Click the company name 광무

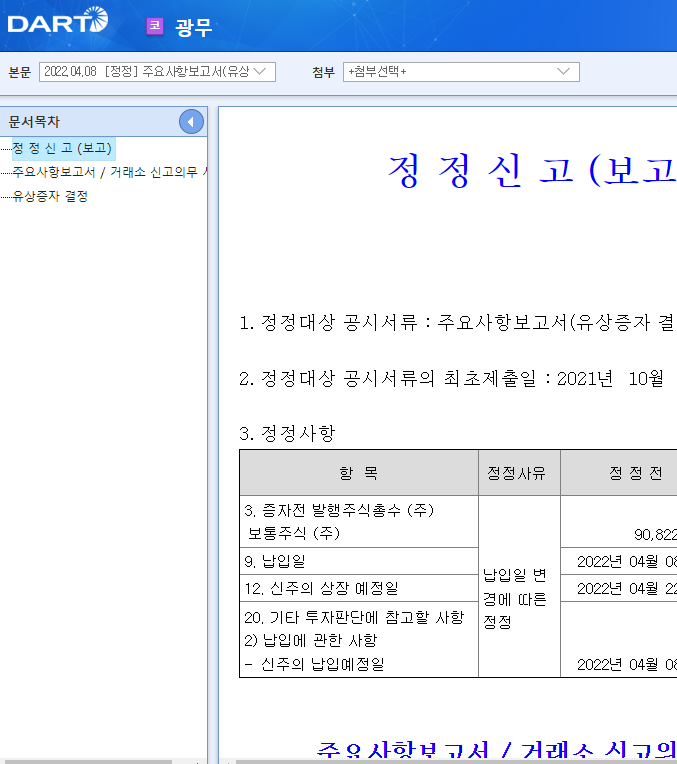[x=193, y=27]
